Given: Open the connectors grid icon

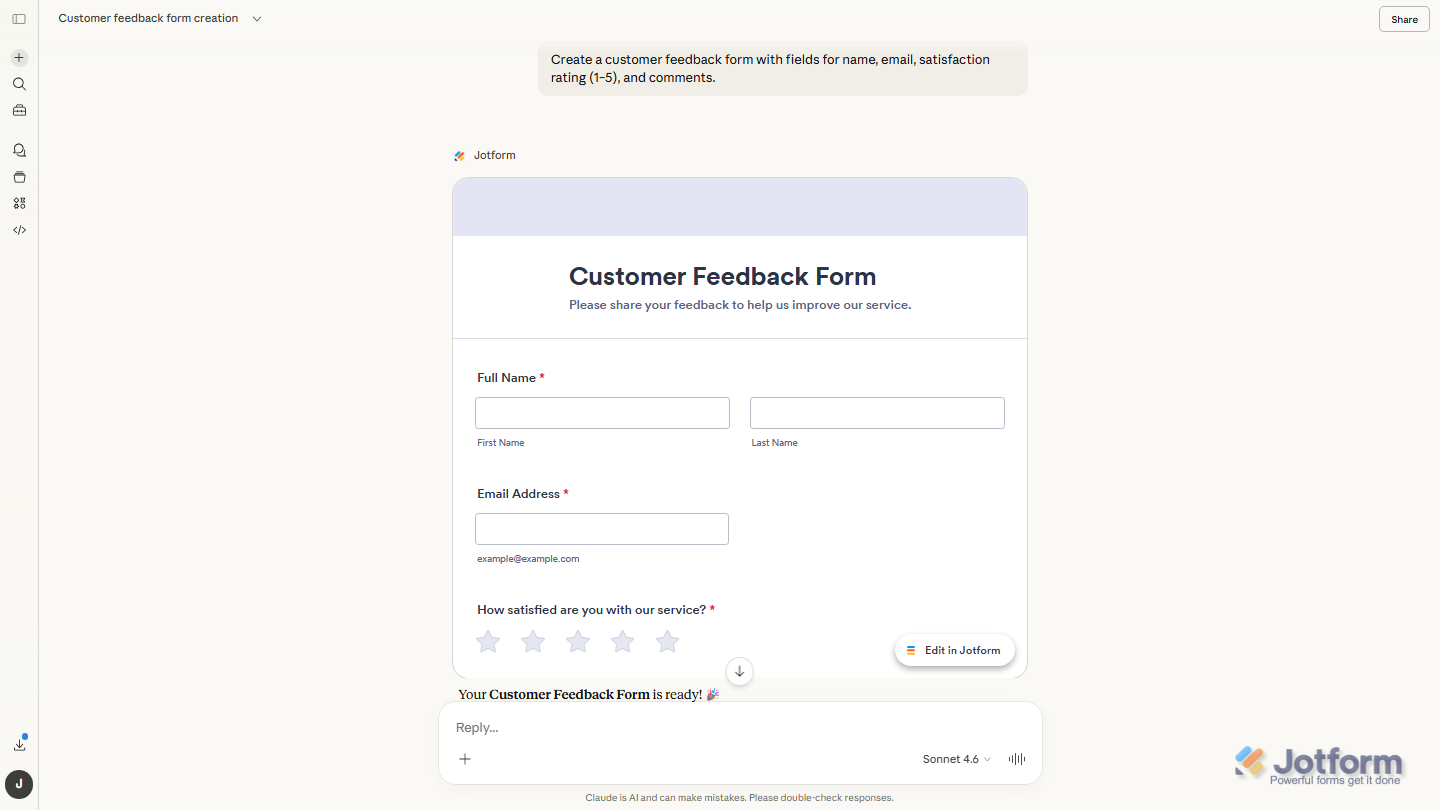Looking at the screenshot, I should (19, 203).
